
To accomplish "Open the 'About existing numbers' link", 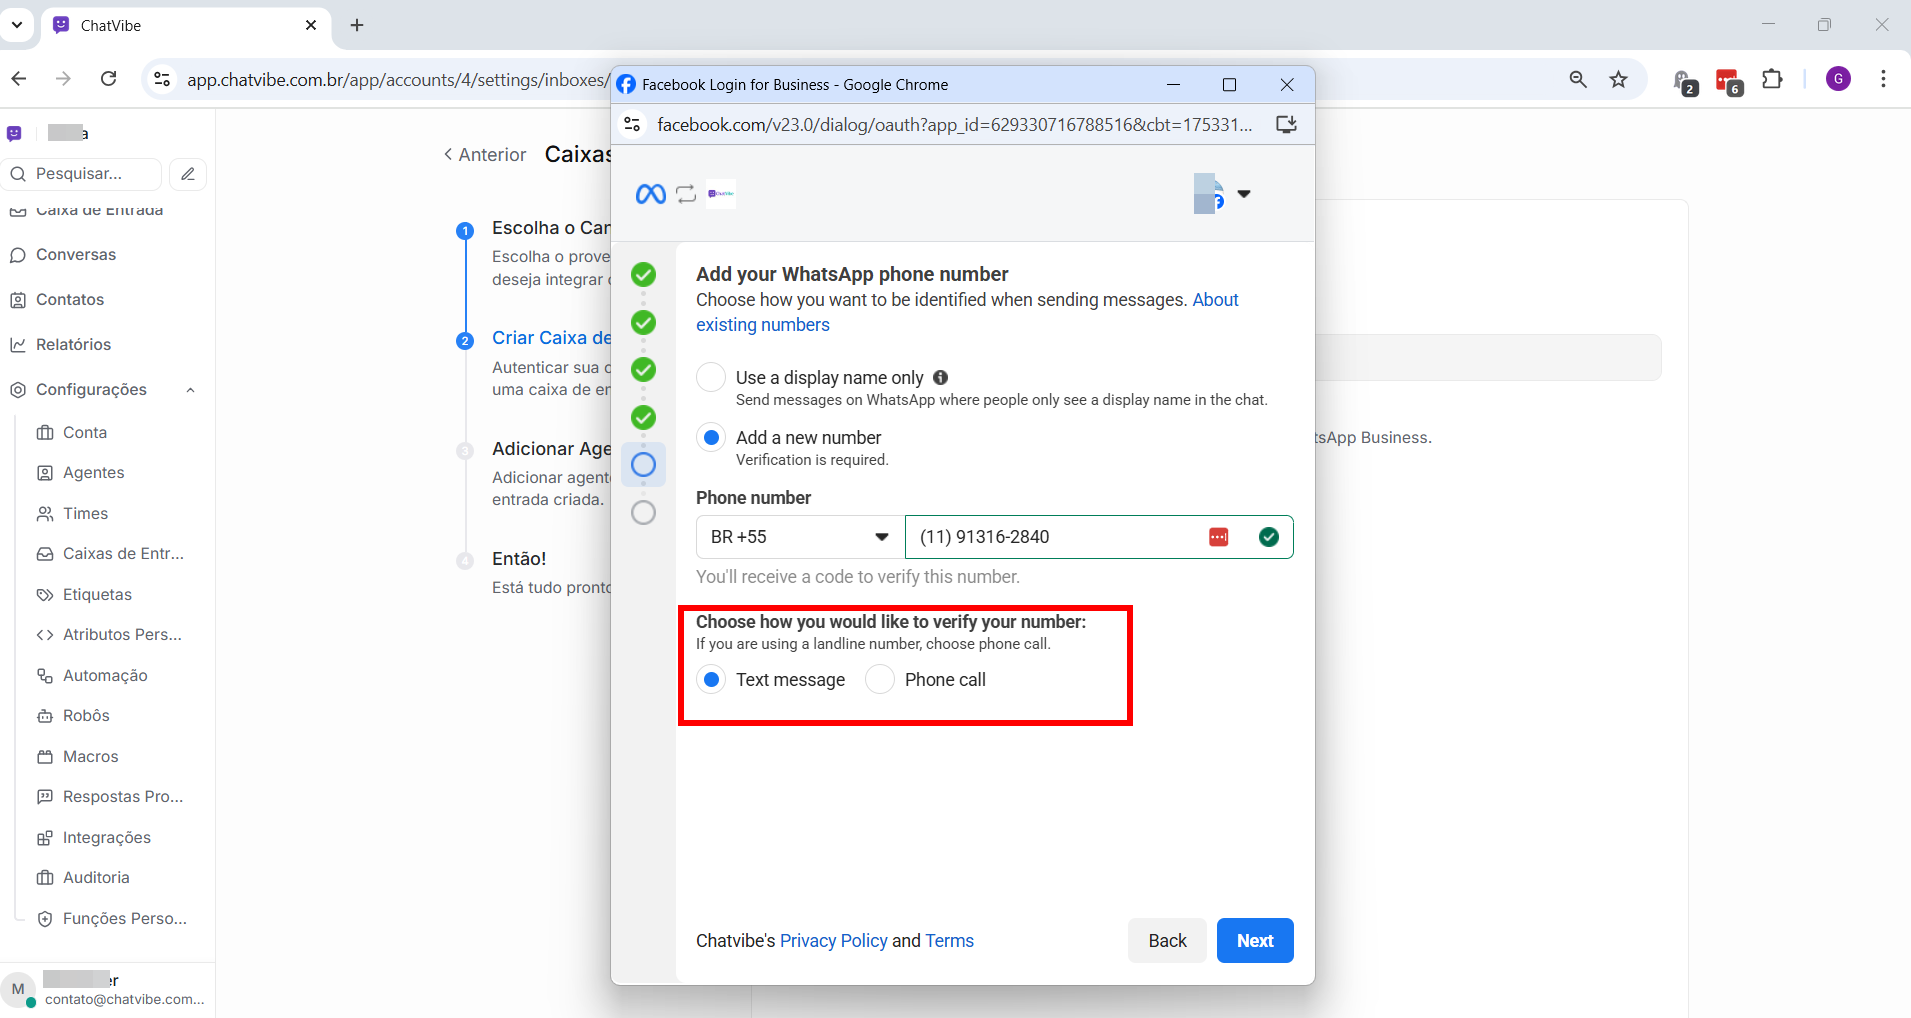I will click(967, 312).
